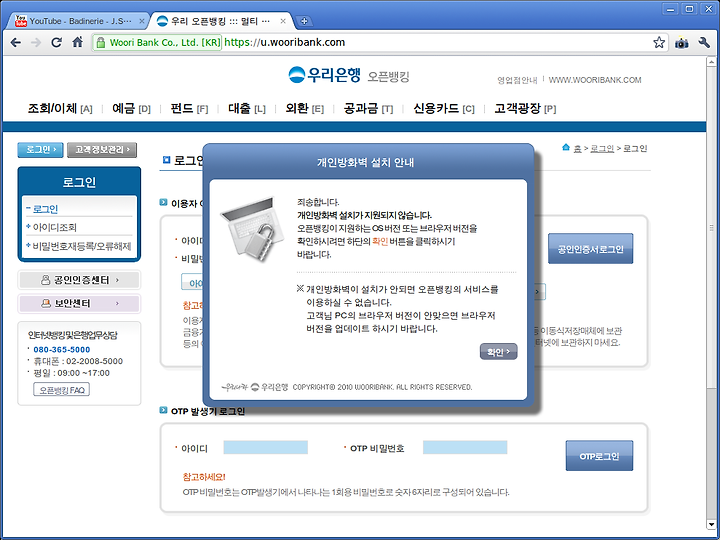
Task: Click the 참고하세요! text in OTP section
Action: pos(204,477)
